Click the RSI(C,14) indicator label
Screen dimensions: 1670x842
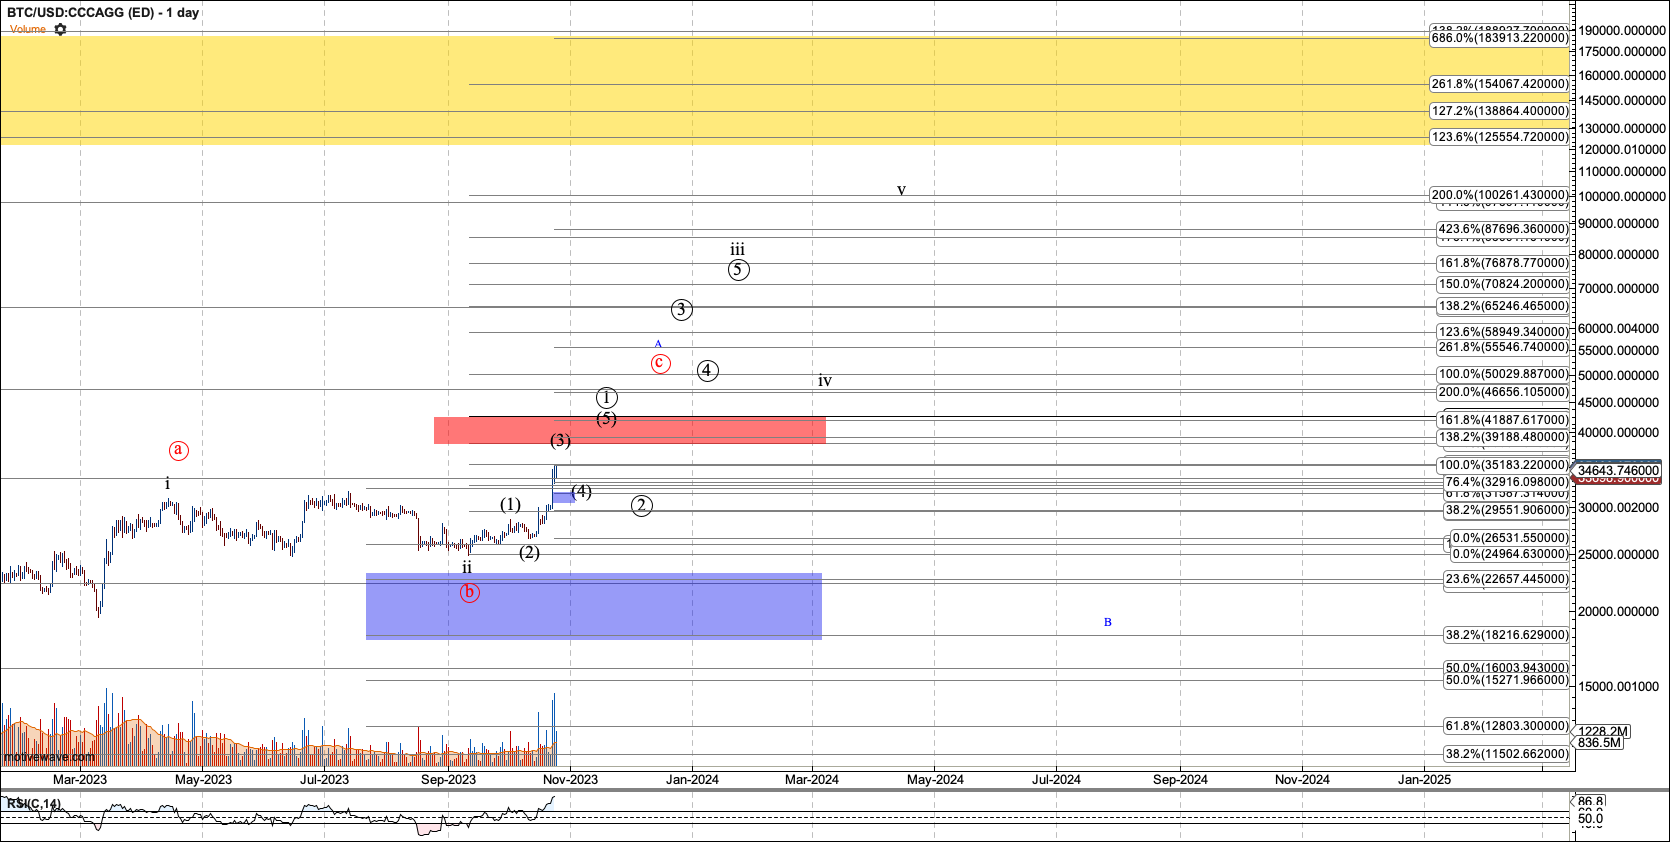point(34,803)
